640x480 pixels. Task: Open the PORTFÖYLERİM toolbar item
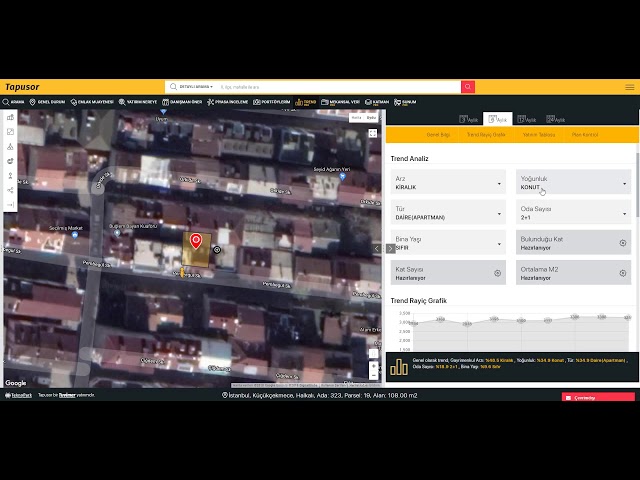pos(271,102)
